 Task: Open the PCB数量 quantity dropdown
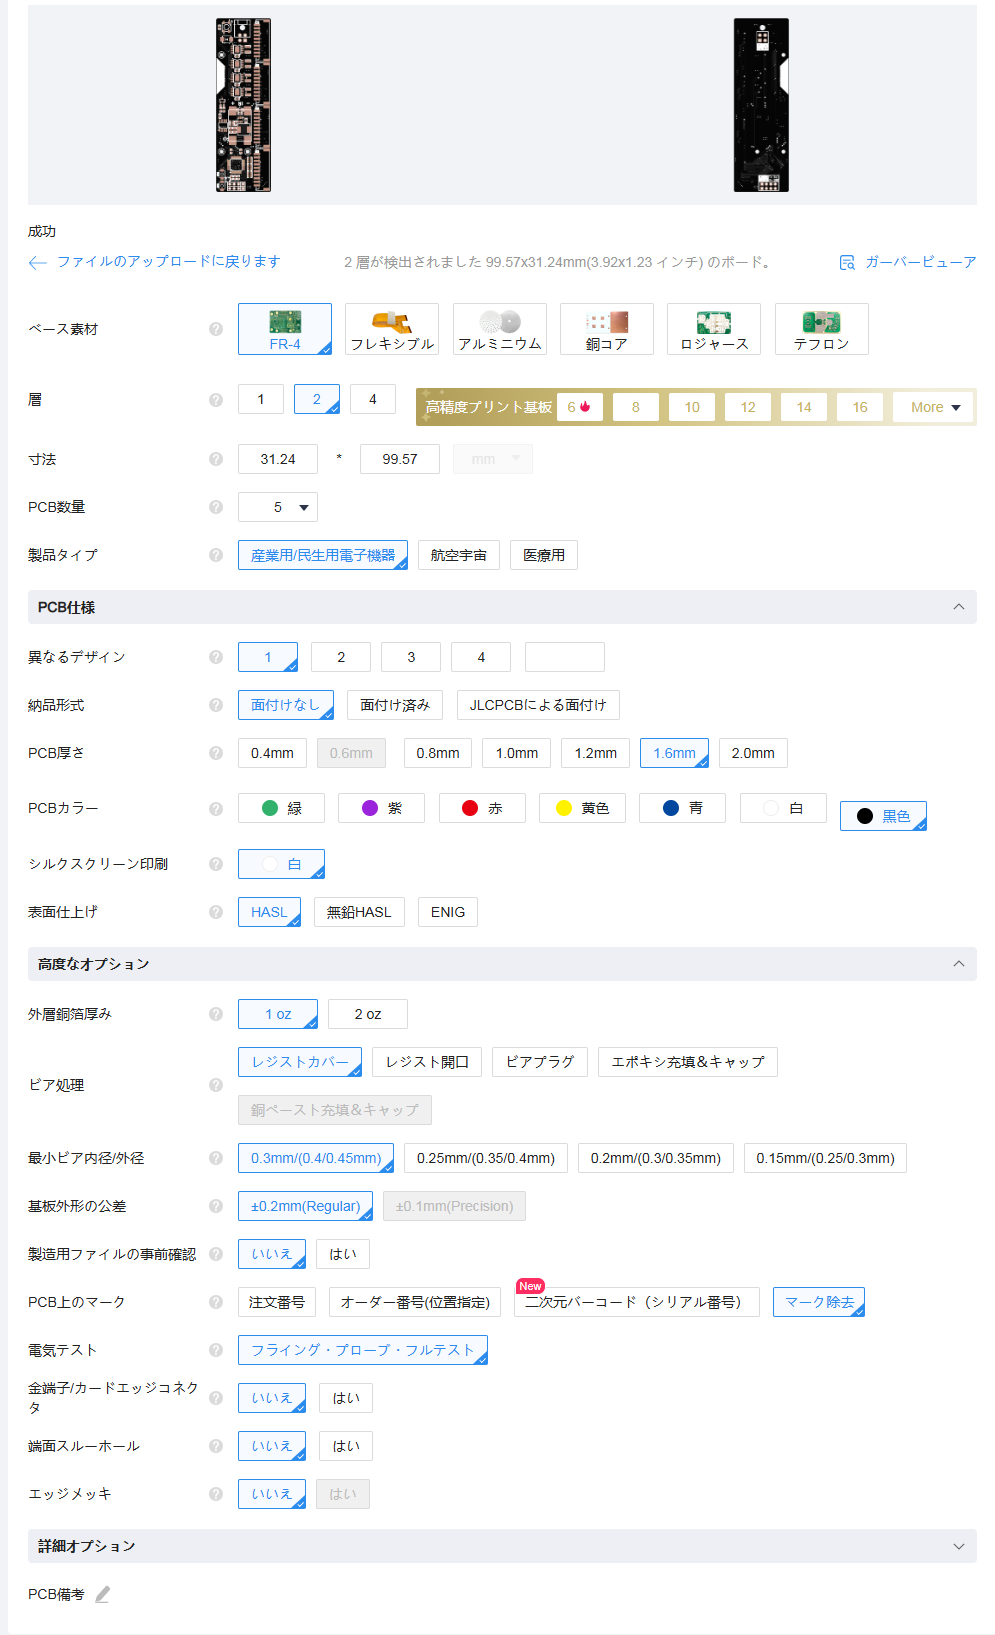[278, 507]
